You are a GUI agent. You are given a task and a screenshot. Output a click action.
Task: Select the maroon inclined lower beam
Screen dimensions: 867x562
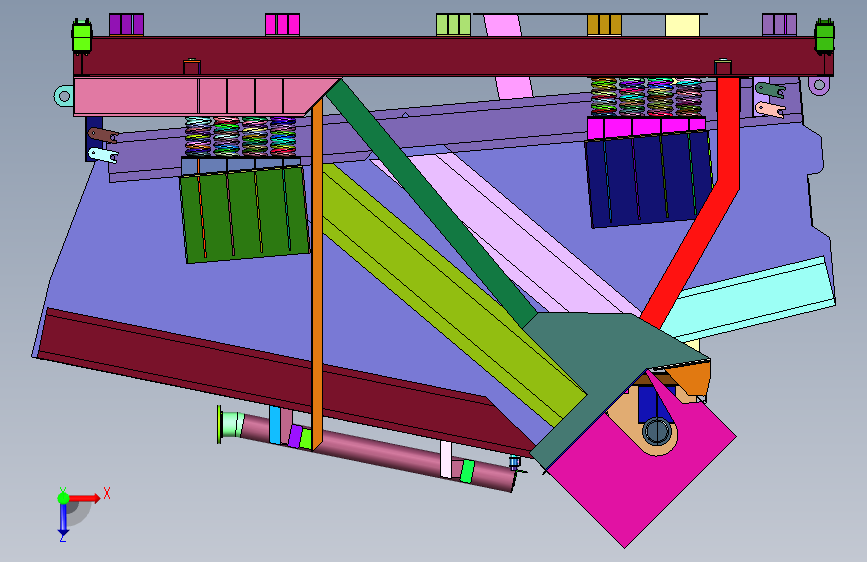[x=265, y=376]
